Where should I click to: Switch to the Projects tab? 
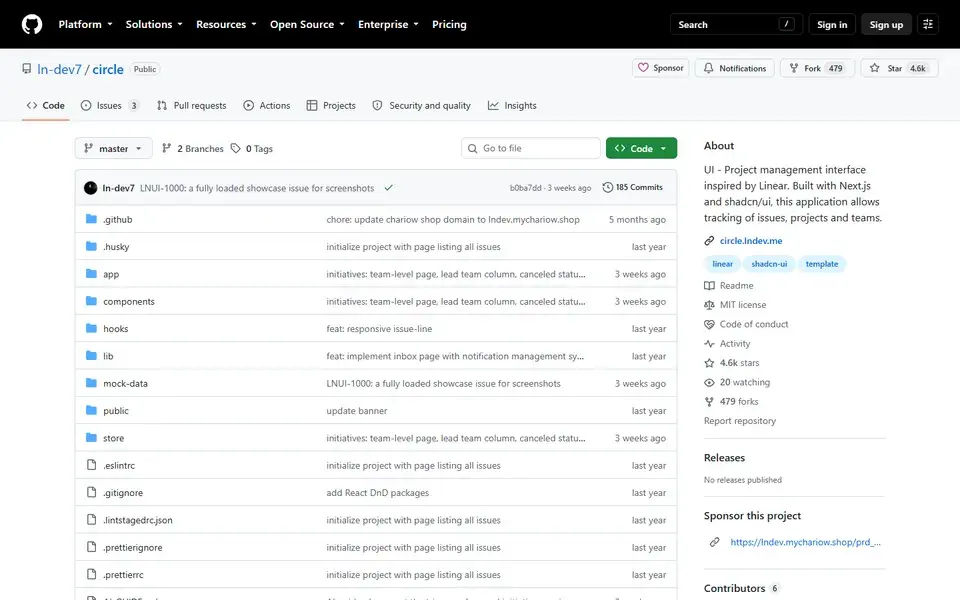click(x=331, y=105)
